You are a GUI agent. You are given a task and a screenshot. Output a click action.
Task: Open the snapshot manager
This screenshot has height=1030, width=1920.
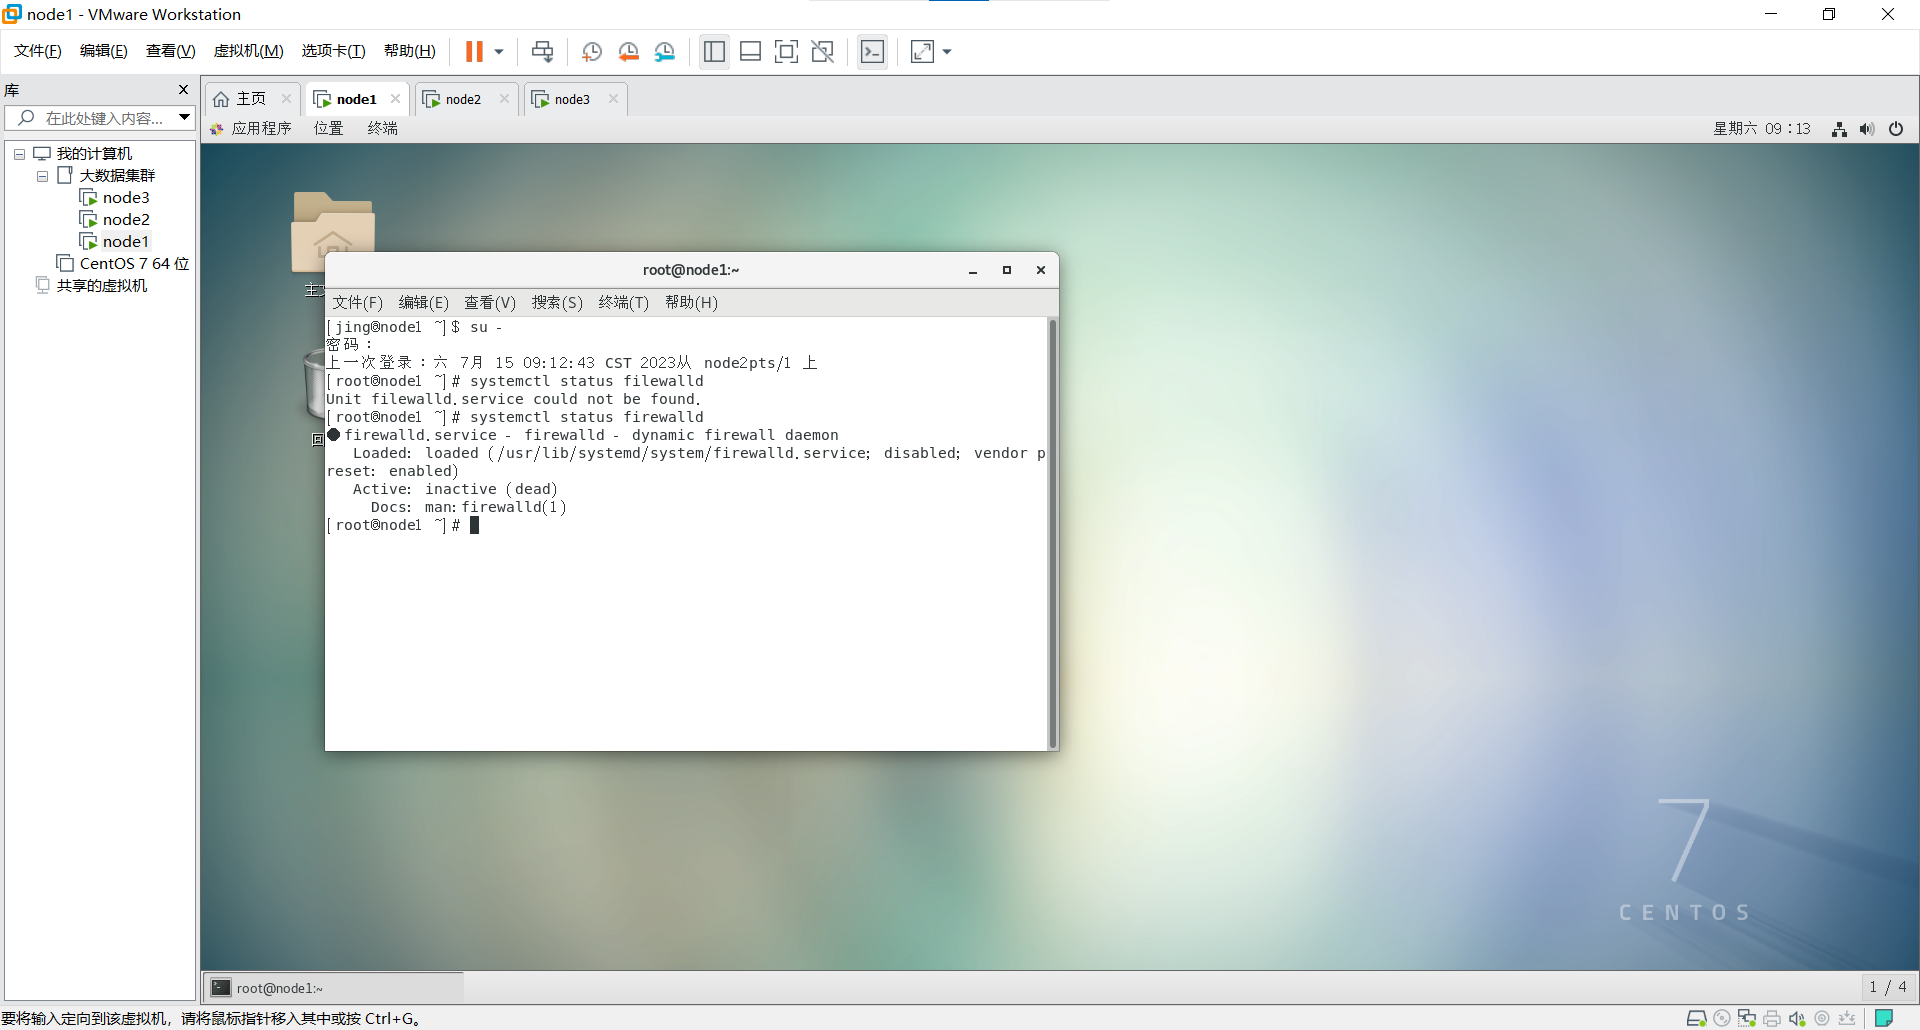pos(665,51)
